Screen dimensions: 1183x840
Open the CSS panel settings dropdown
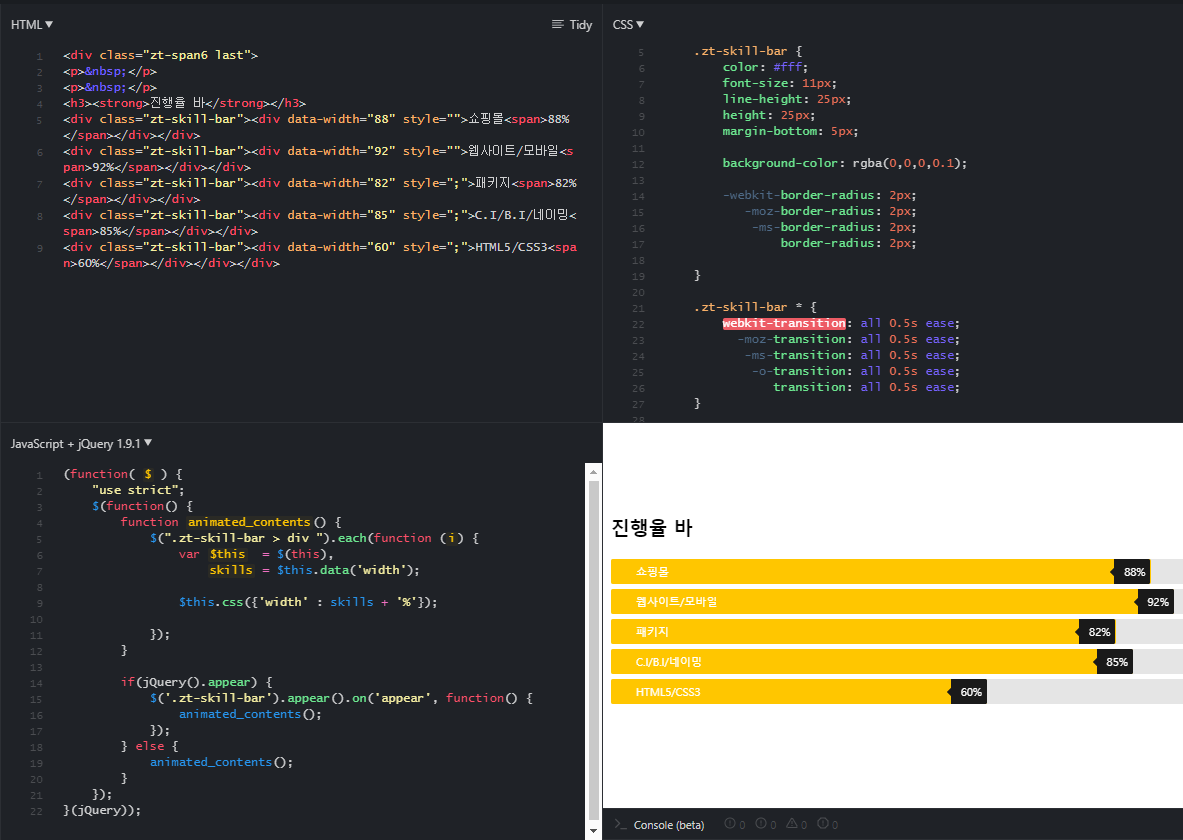pos(628,24)
